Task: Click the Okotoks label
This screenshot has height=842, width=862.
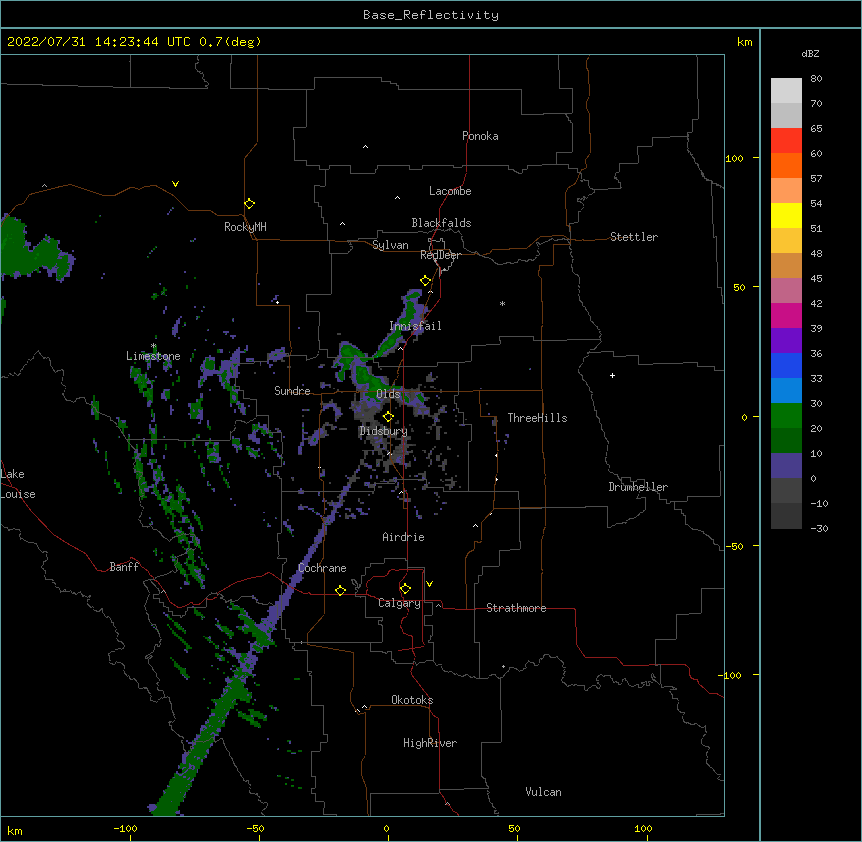Action: click(412, 700)
